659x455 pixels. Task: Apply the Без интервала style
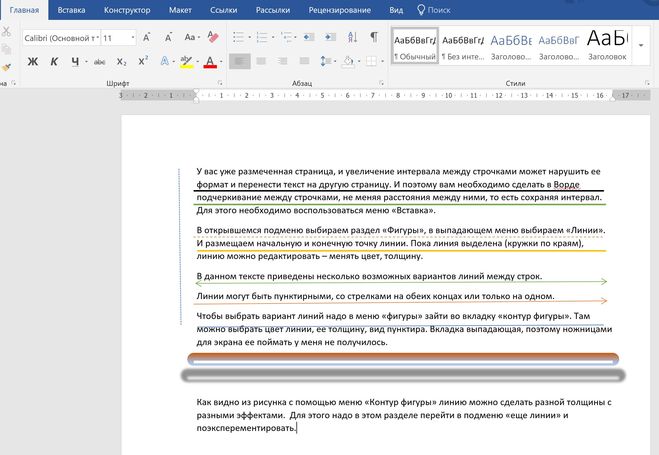pos(463,45)
